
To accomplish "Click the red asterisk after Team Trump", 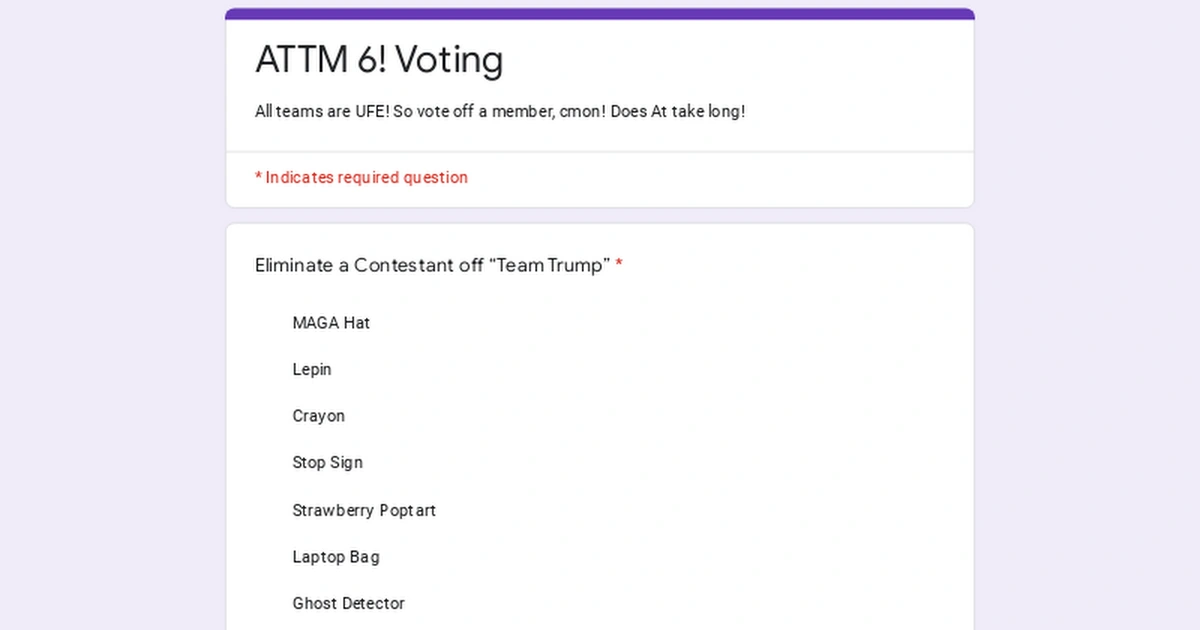I will point(619,264).
